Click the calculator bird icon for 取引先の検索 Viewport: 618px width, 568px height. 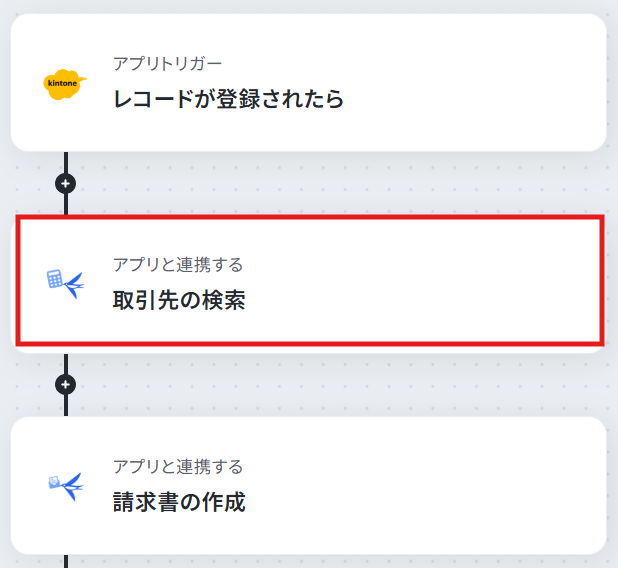click(65, 284)
